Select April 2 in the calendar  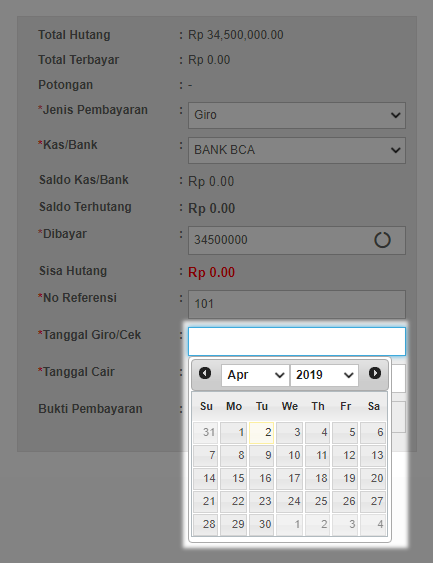(261, 433)
